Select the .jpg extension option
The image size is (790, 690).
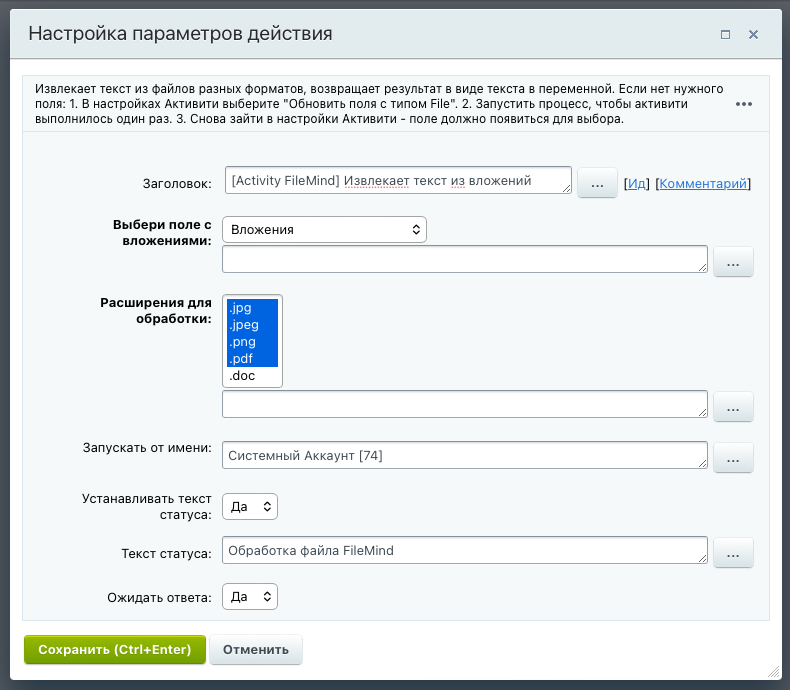[x=241, y=308]
